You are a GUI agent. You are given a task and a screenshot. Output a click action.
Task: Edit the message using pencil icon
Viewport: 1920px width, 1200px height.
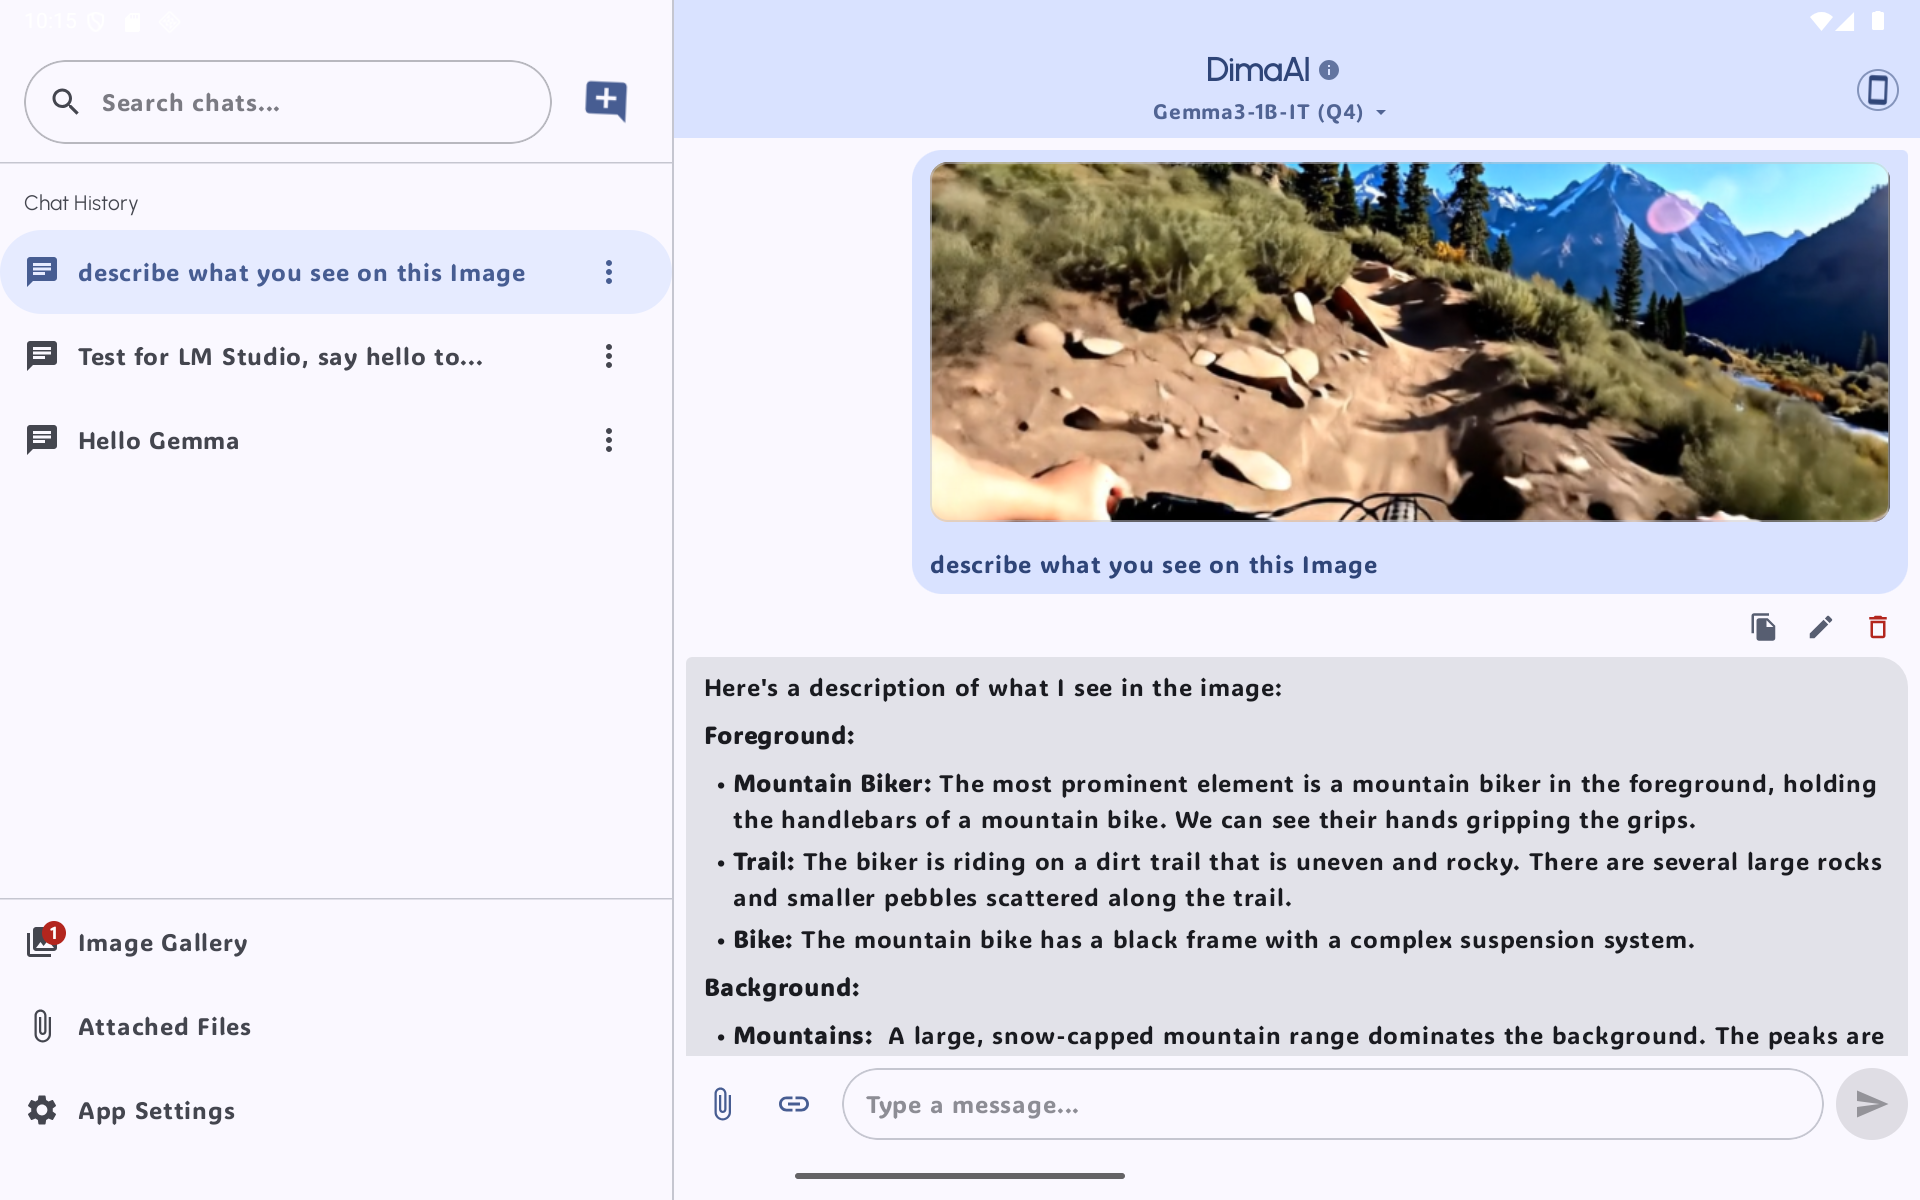pyautogui.click(x=1820, y=627)
